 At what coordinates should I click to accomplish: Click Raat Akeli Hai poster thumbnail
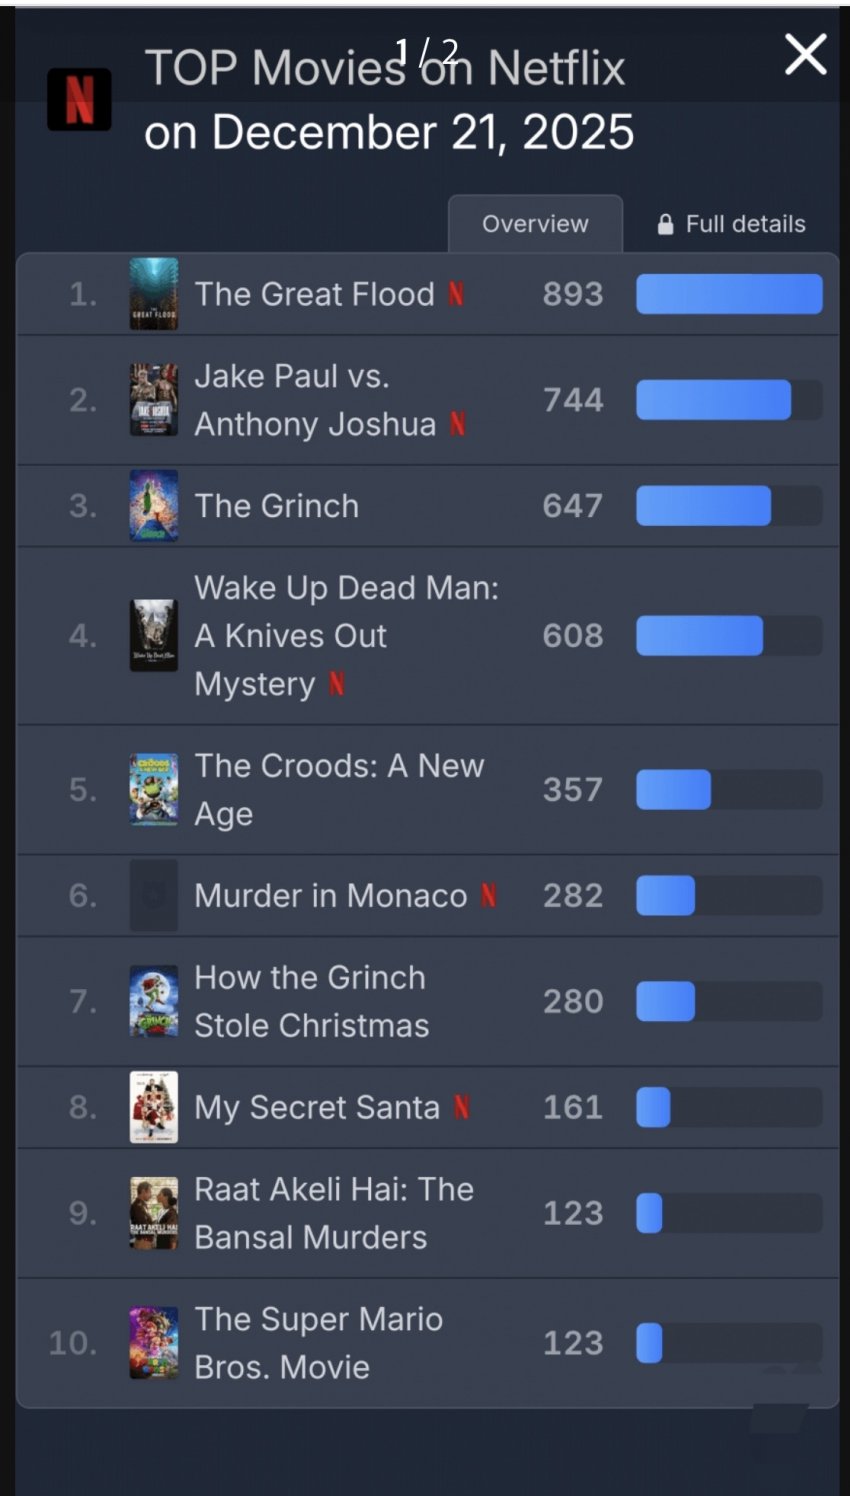[x=154, y=1213]
